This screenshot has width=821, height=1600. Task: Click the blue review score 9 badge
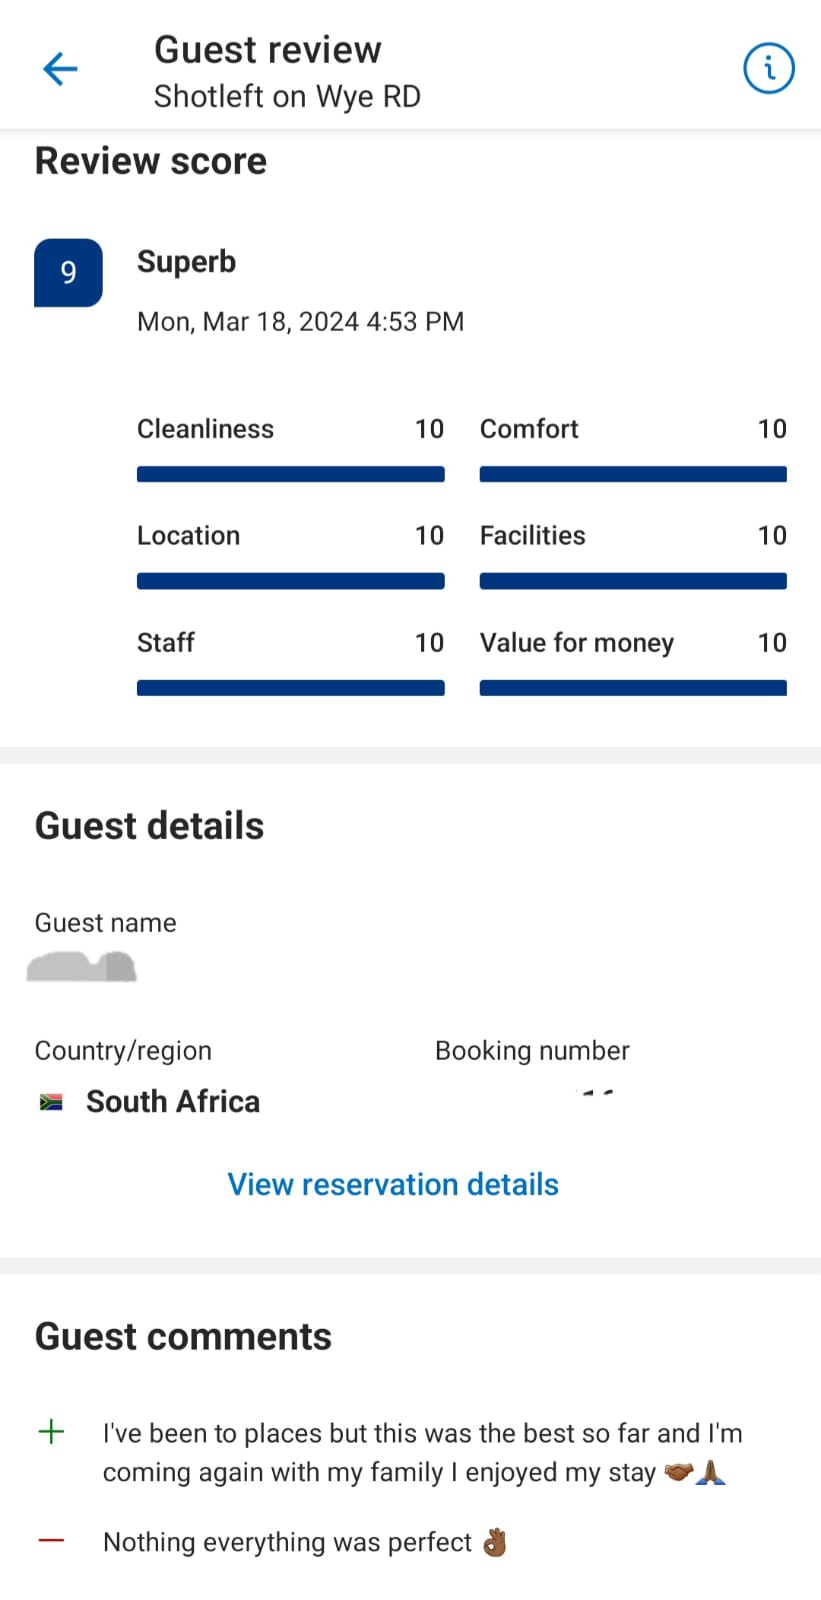click(x=68, y=272)
